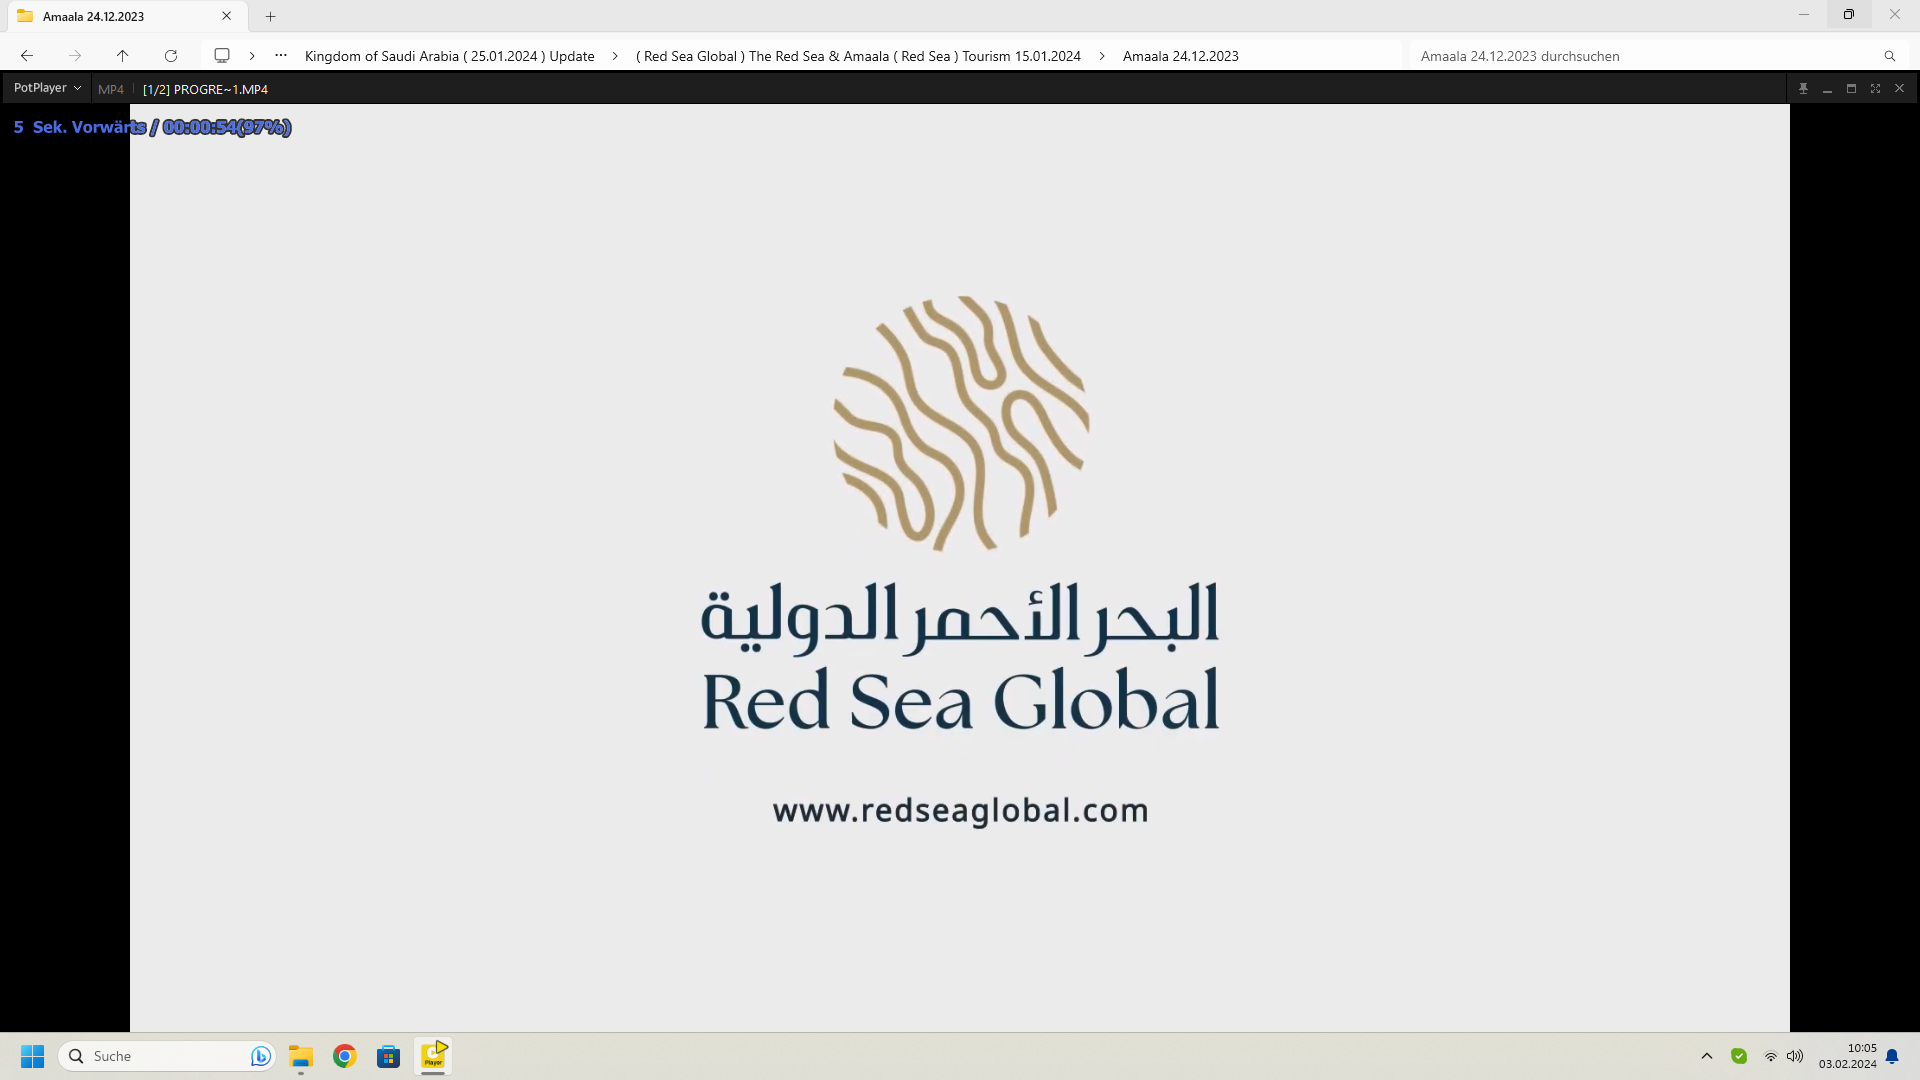Open clock and calendar showing 10:05
1920x1080 pixels.
point(1847,1056)
